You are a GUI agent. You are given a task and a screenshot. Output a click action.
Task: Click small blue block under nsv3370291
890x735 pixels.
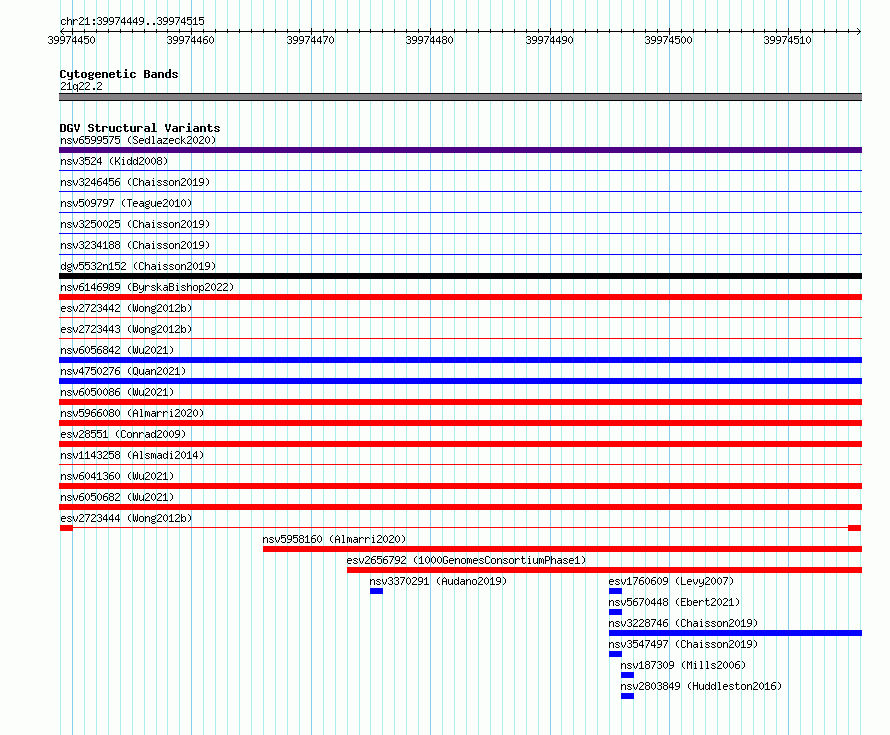(376, 591)
